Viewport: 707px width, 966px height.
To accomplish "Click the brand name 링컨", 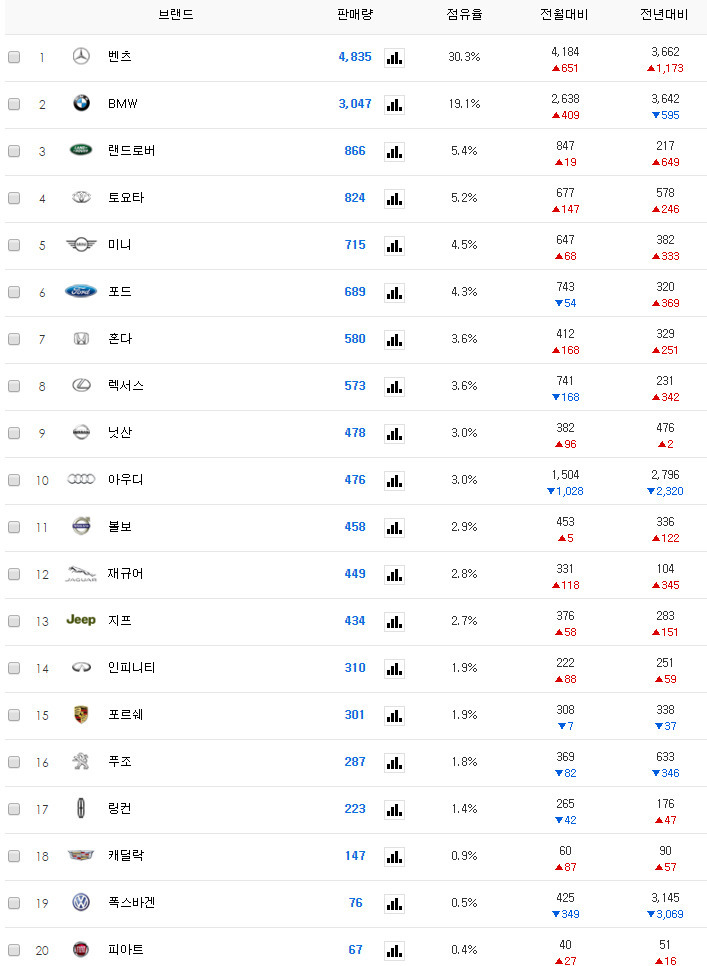I will click(119, 808).
